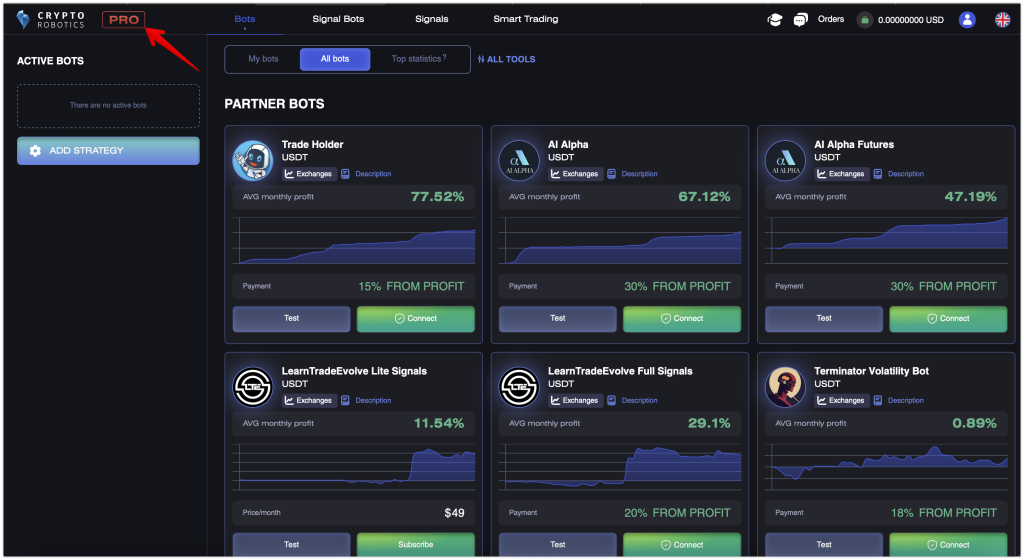Click the 67.12% profit value
The image size is (1024, 560).
coord(704,196)
